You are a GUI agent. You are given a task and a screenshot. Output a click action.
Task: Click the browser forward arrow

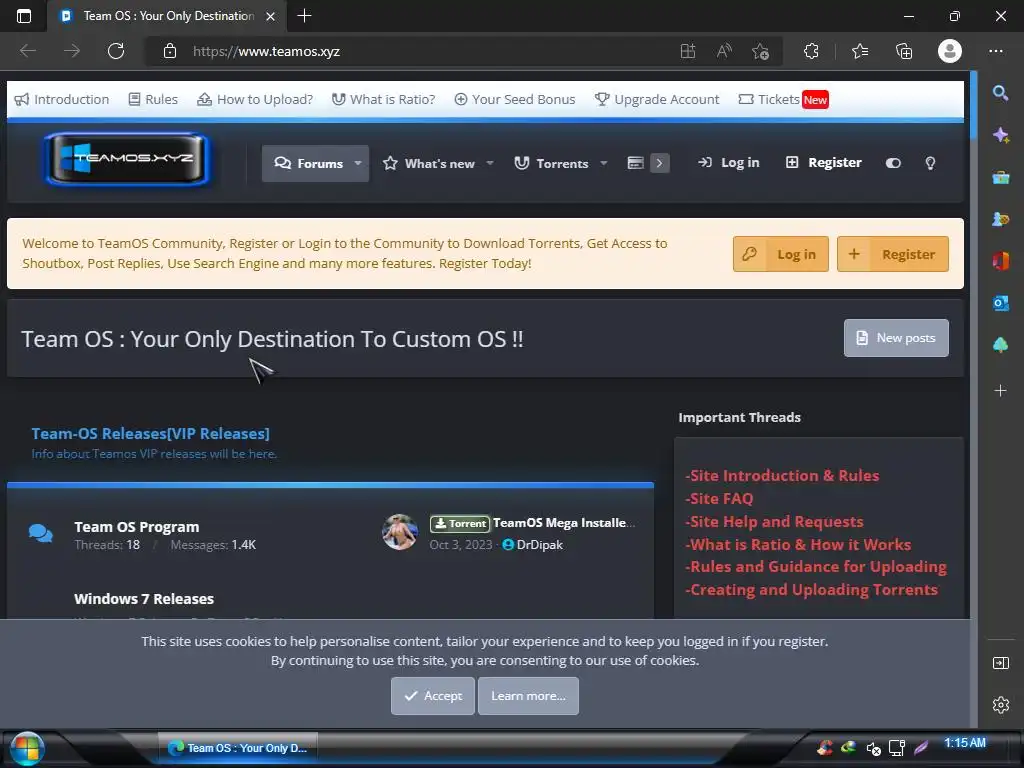72,51
